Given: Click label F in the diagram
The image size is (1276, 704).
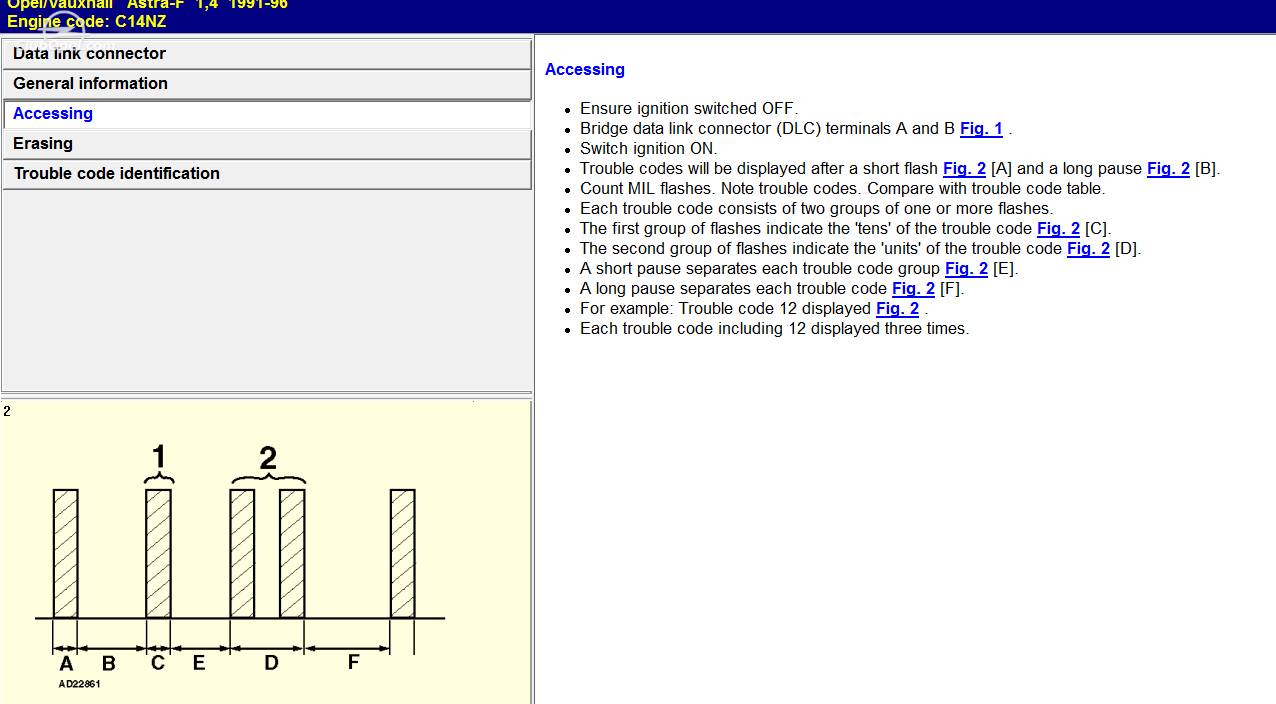Looking at the screenshot, I should pyautogui.click(x=353, y=662).
